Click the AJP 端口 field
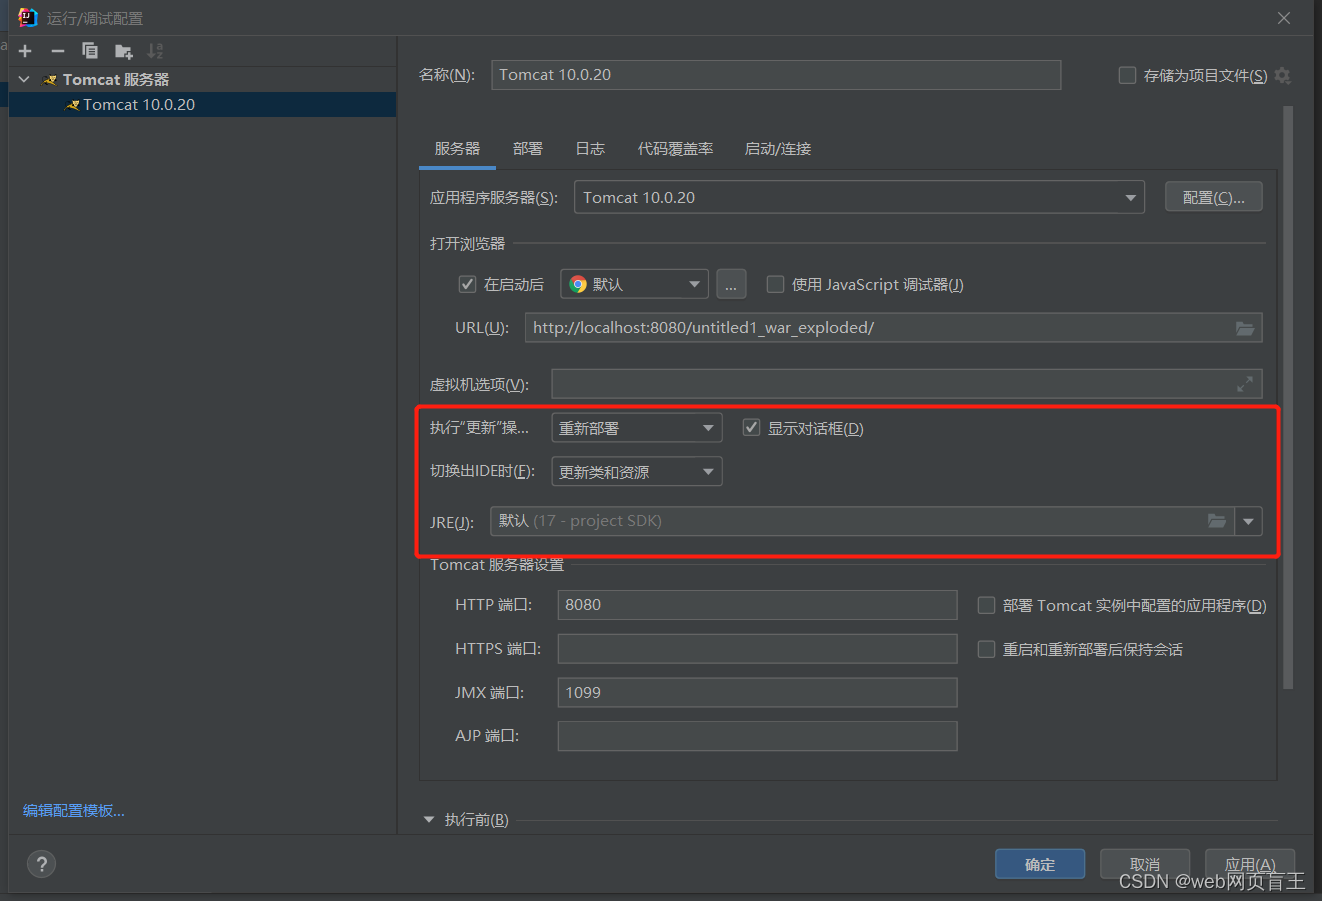The height and width of the screenshot is (901, 1322). tap(757, 736)
